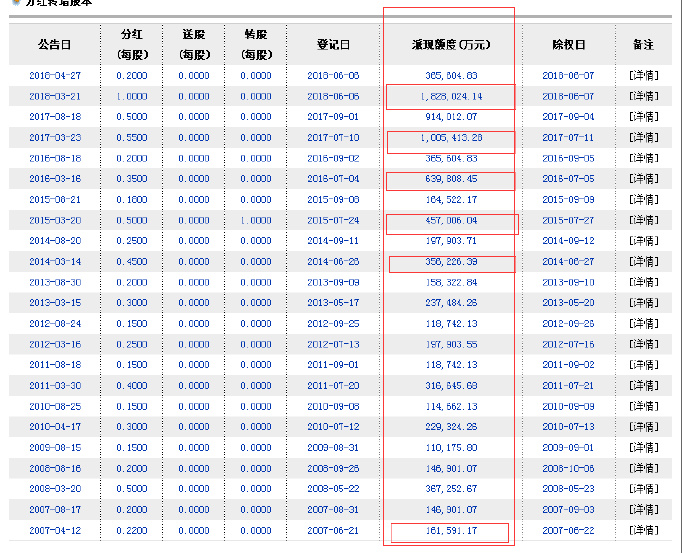
Task: Click registration date 2012-07-13
Action: pos(333,344)
